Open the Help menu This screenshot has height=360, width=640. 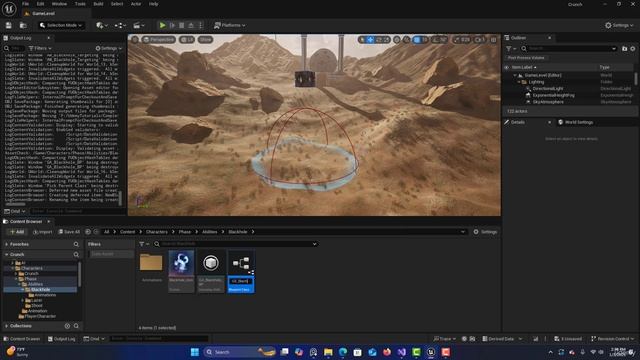[x=153, y=4]
